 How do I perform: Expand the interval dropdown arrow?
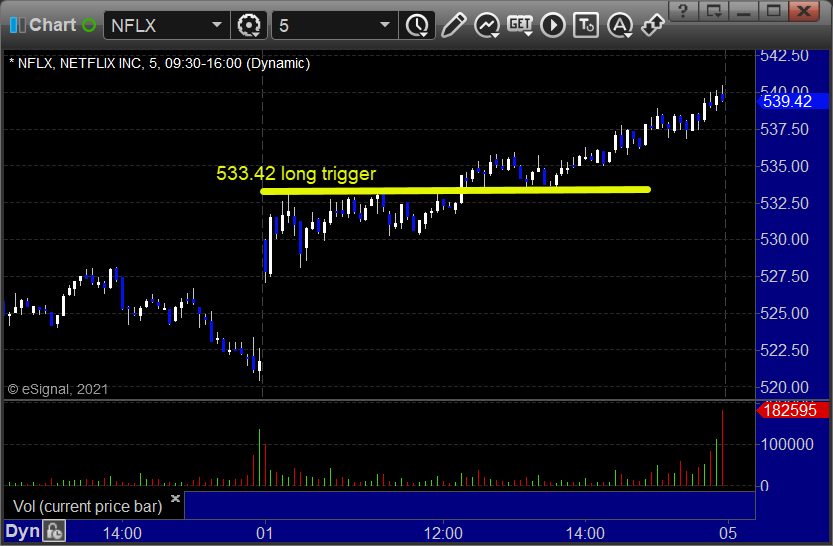[x=385, y=25]
